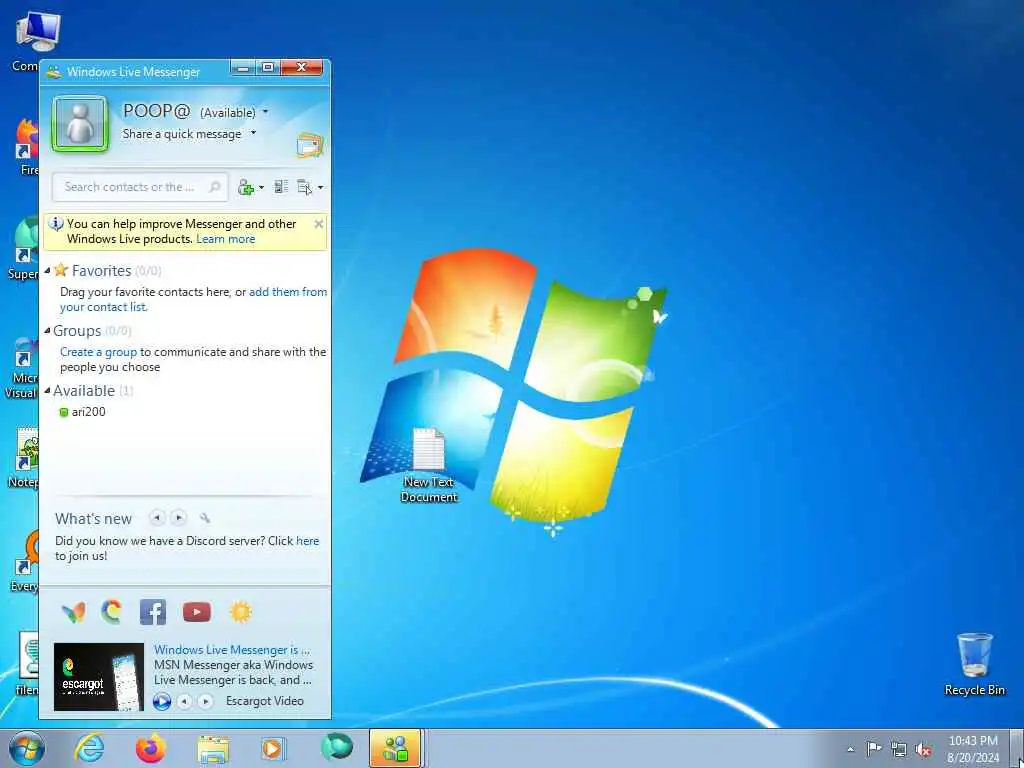Click the user display picture avatar
Screen dimensions: 1024x768
[x=80, y=124]
